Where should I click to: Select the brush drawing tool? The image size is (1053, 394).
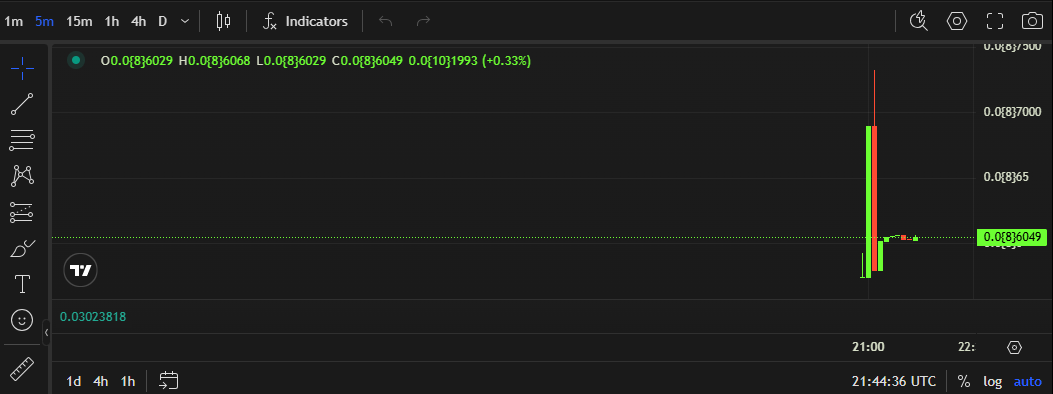click(22, 249)
